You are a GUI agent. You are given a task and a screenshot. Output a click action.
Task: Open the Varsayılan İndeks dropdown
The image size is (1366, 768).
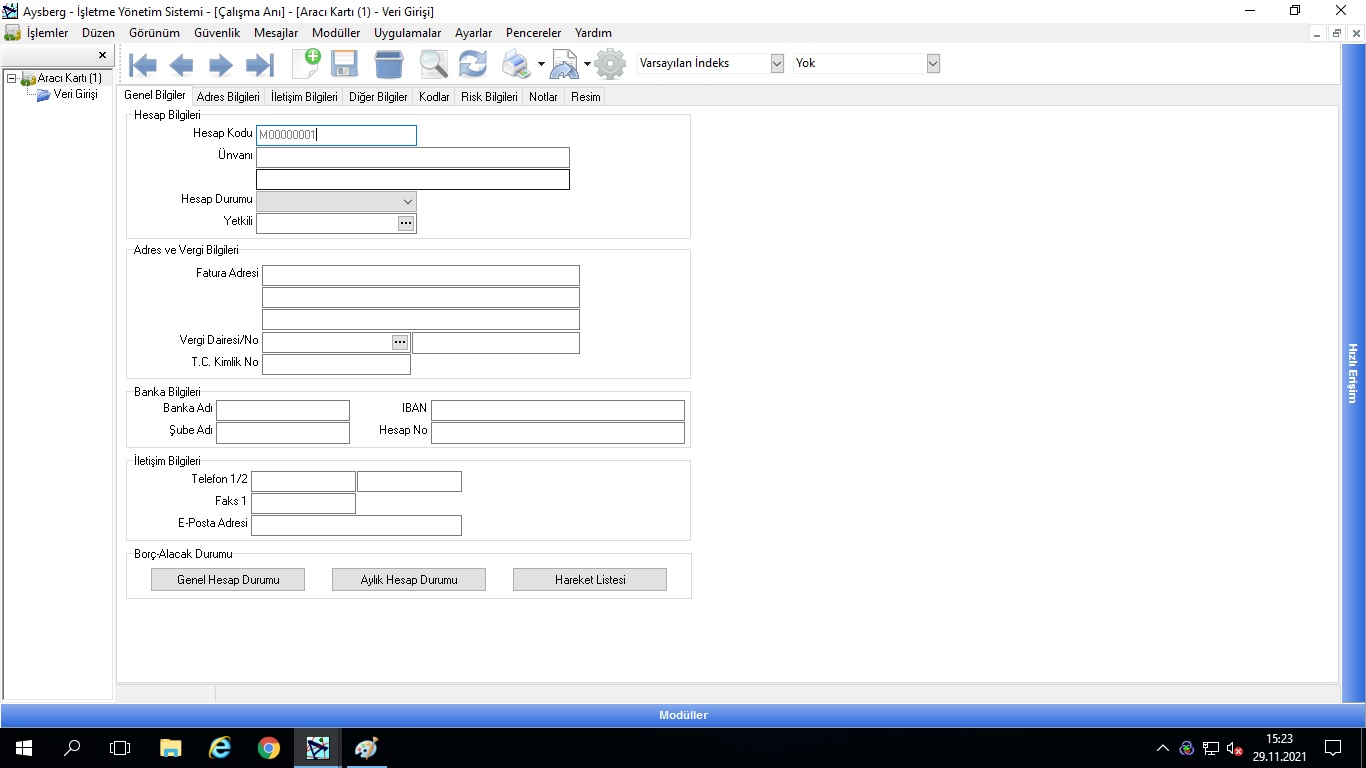point(777,63)
